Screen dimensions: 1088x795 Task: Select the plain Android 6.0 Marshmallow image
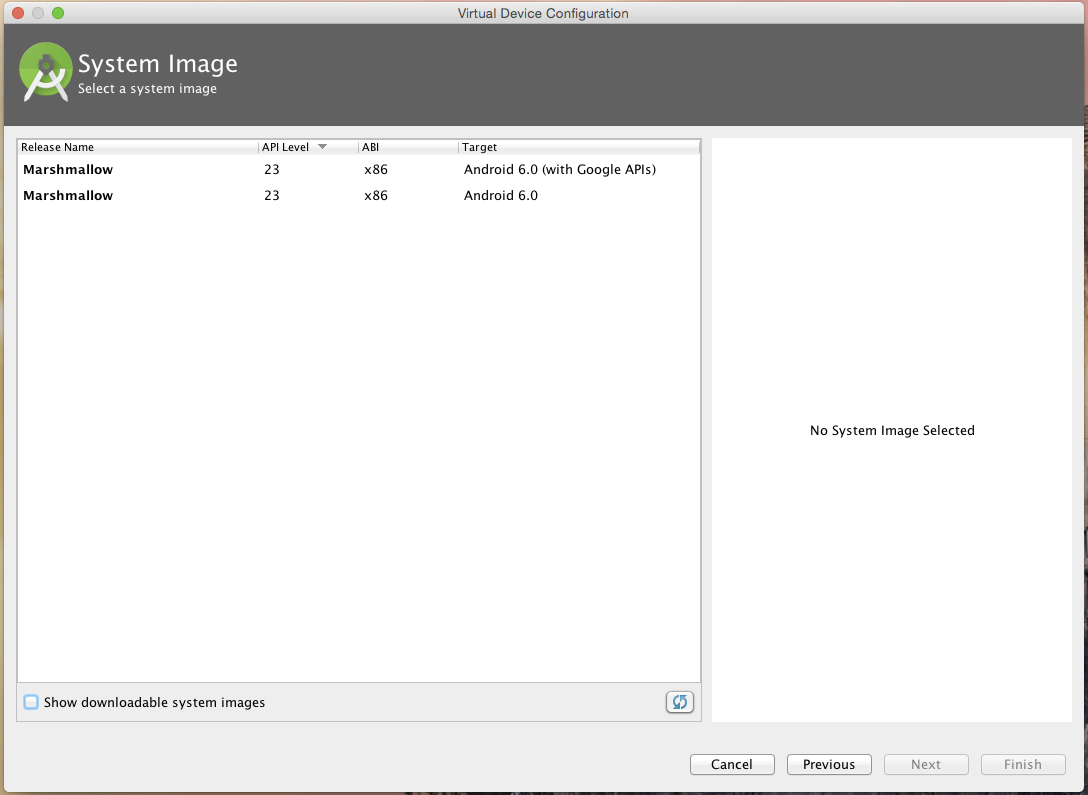point(300,195)
